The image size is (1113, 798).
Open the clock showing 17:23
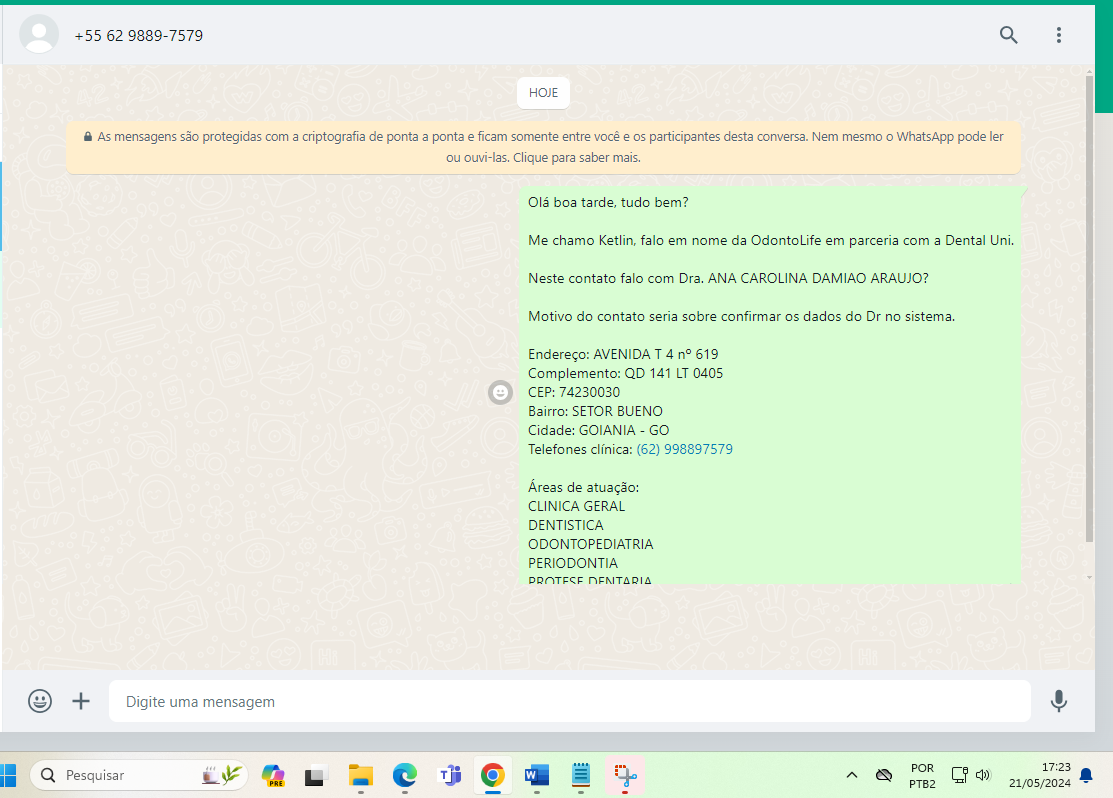(x=1040, y=775)
